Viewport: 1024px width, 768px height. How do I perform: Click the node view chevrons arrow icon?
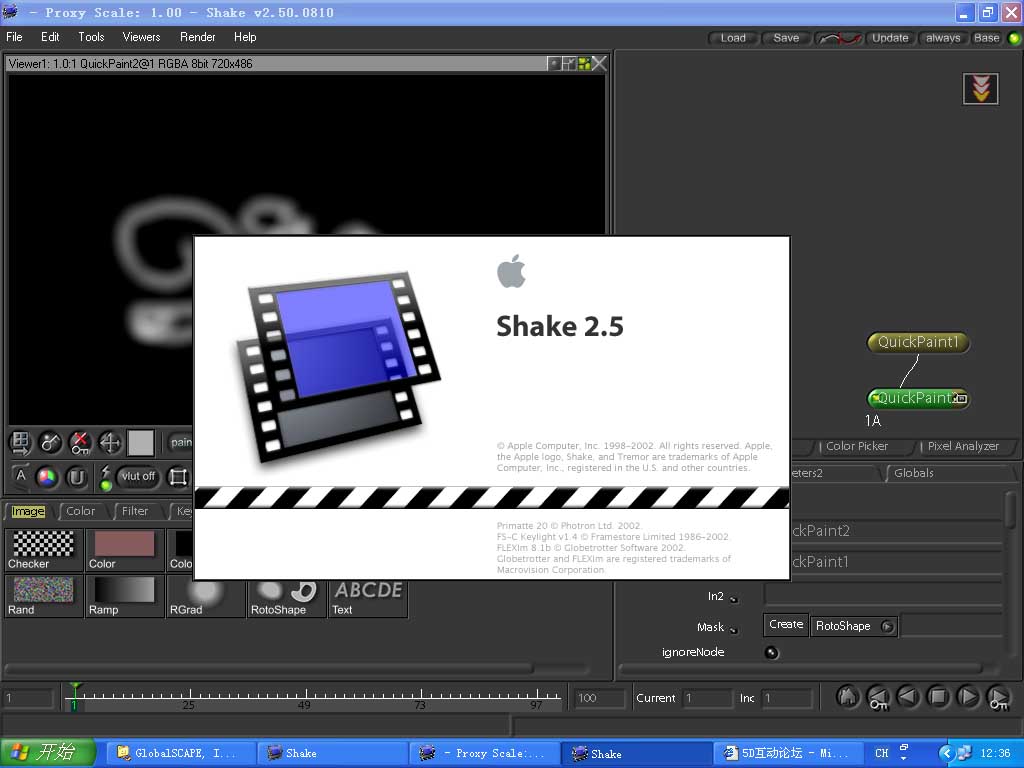coord(980,89)
